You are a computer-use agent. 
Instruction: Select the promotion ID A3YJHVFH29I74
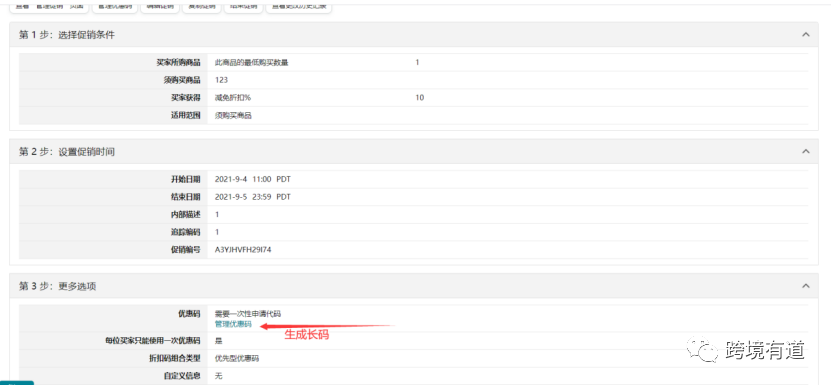(243, 249)
